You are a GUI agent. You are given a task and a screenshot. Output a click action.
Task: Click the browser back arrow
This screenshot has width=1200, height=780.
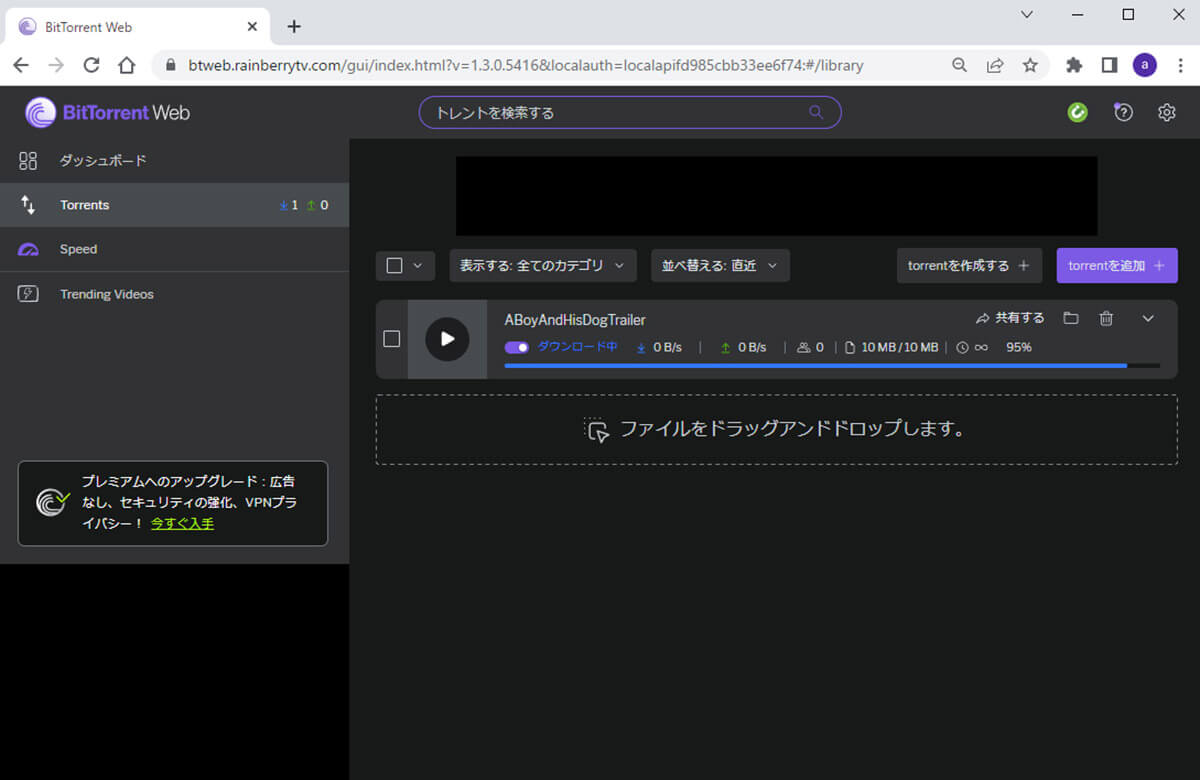point(21,65)
